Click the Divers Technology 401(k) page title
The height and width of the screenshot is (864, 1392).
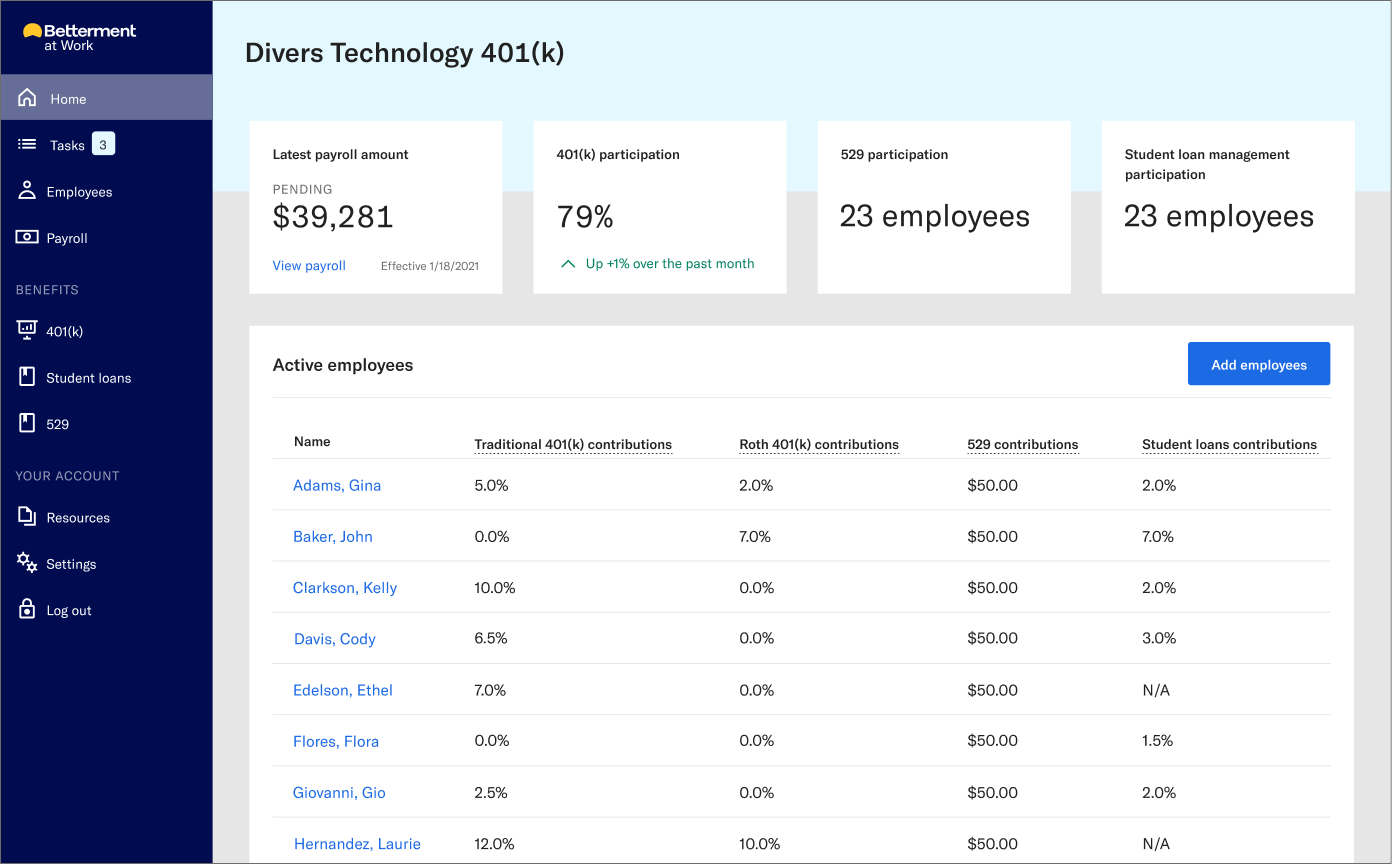click(x=405, y=53)
